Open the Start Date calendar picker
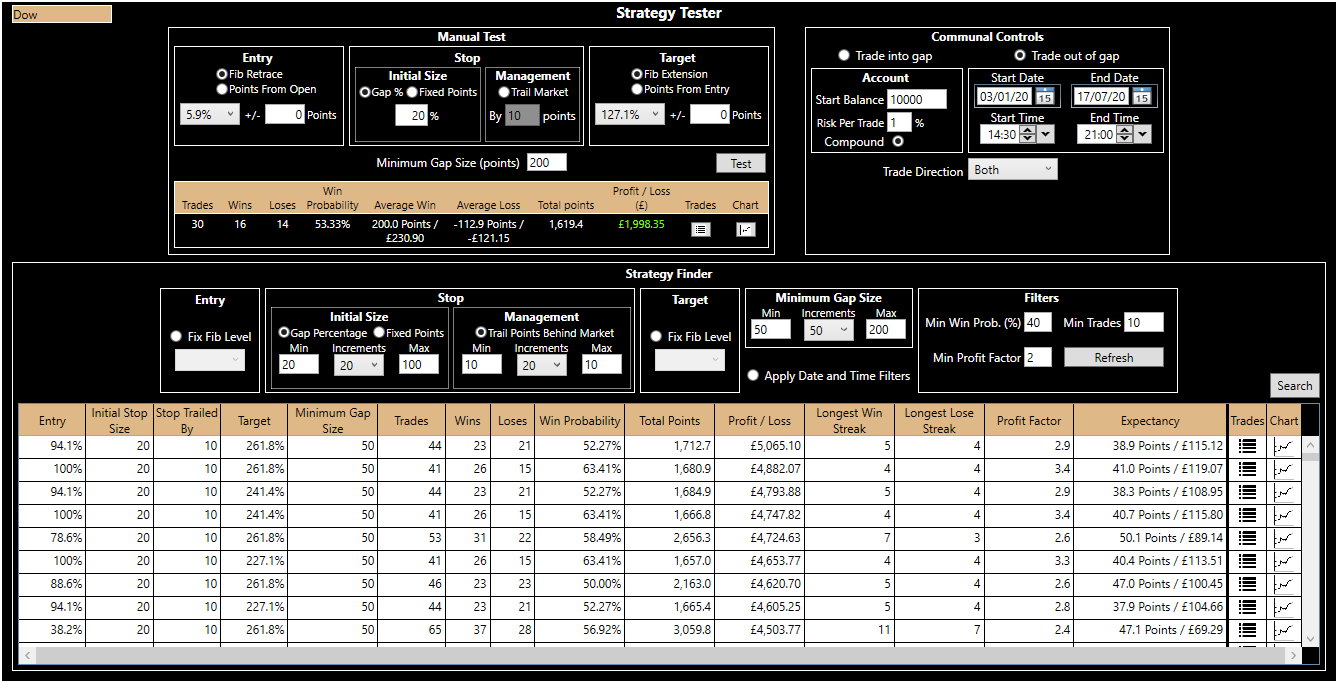The width and height of the screenshot is (1336, 682). 1044,97
